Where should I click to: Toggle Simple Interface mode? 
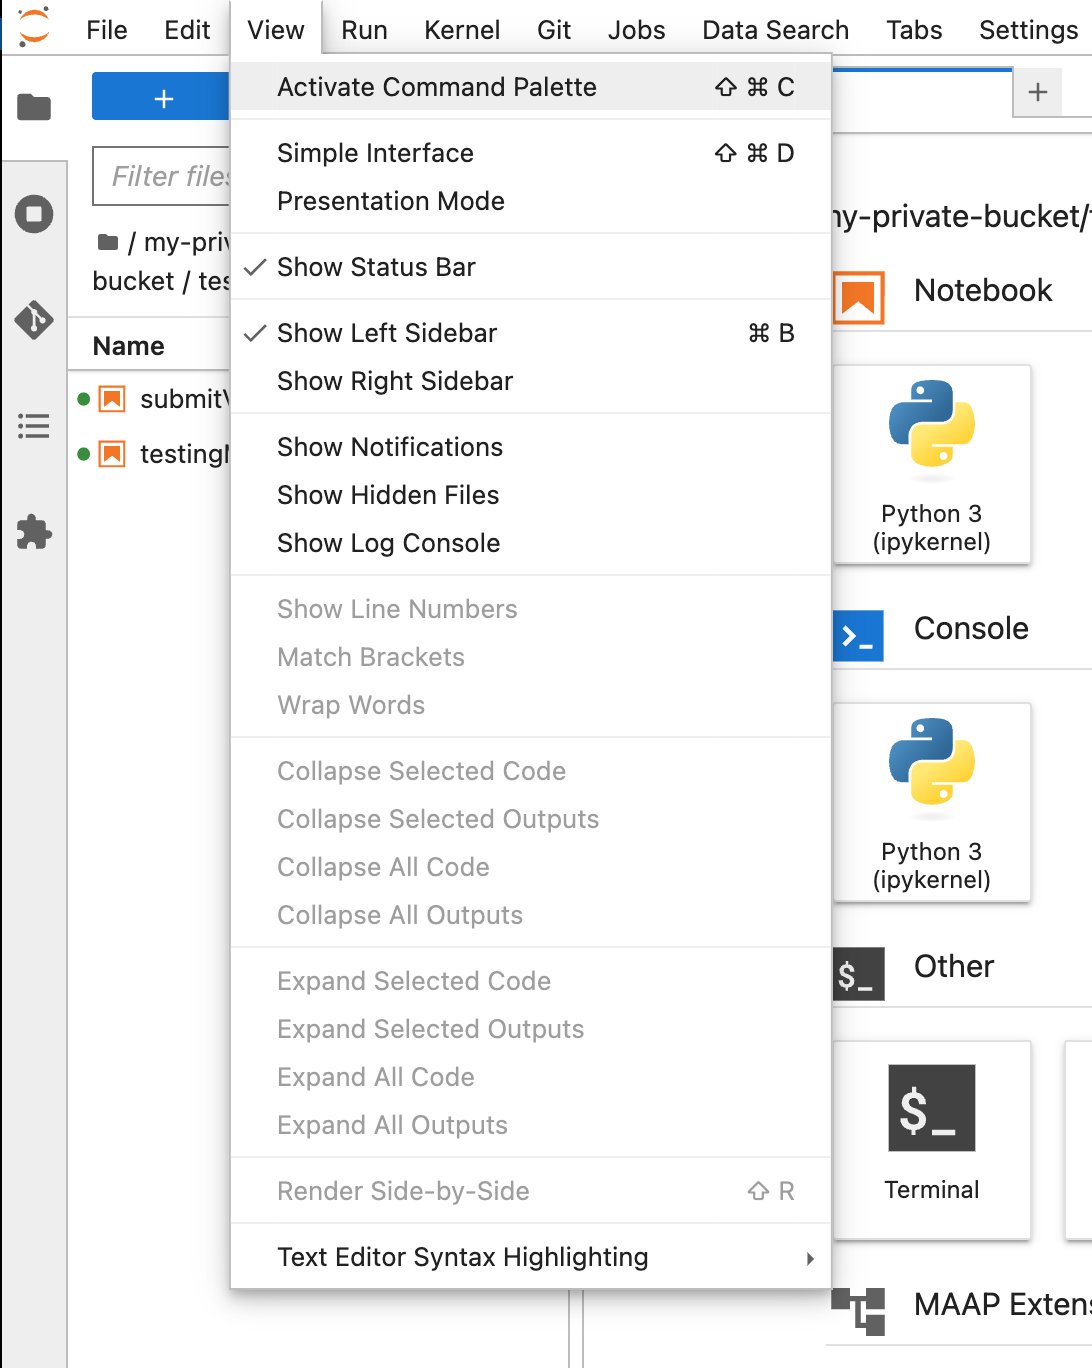(531, 153)
